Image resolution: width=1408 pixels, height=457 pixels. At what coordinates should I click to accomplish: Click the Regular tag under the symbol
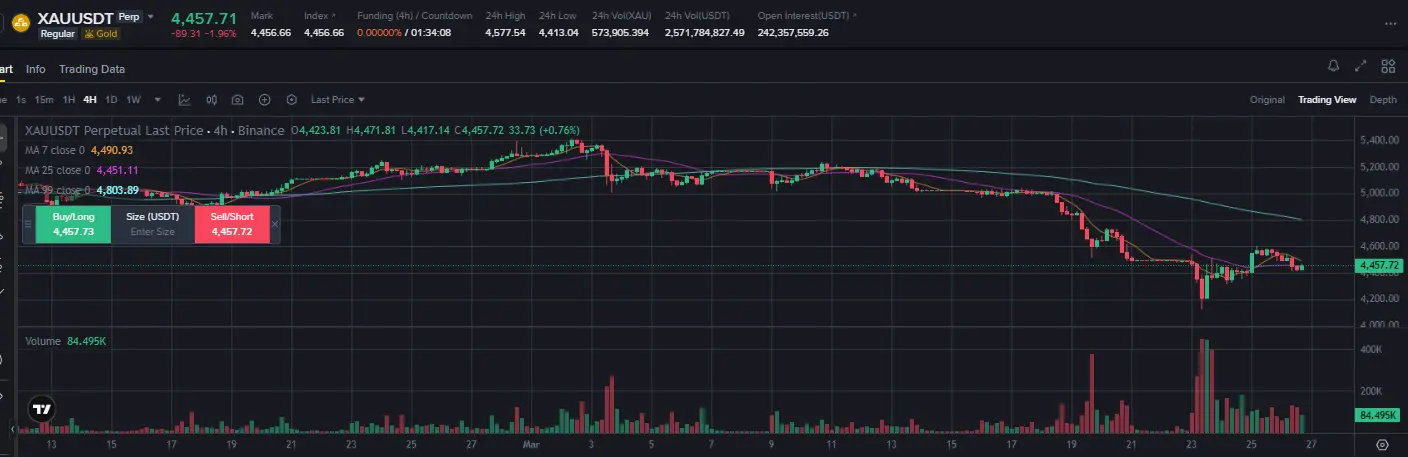tap(57, 34)
